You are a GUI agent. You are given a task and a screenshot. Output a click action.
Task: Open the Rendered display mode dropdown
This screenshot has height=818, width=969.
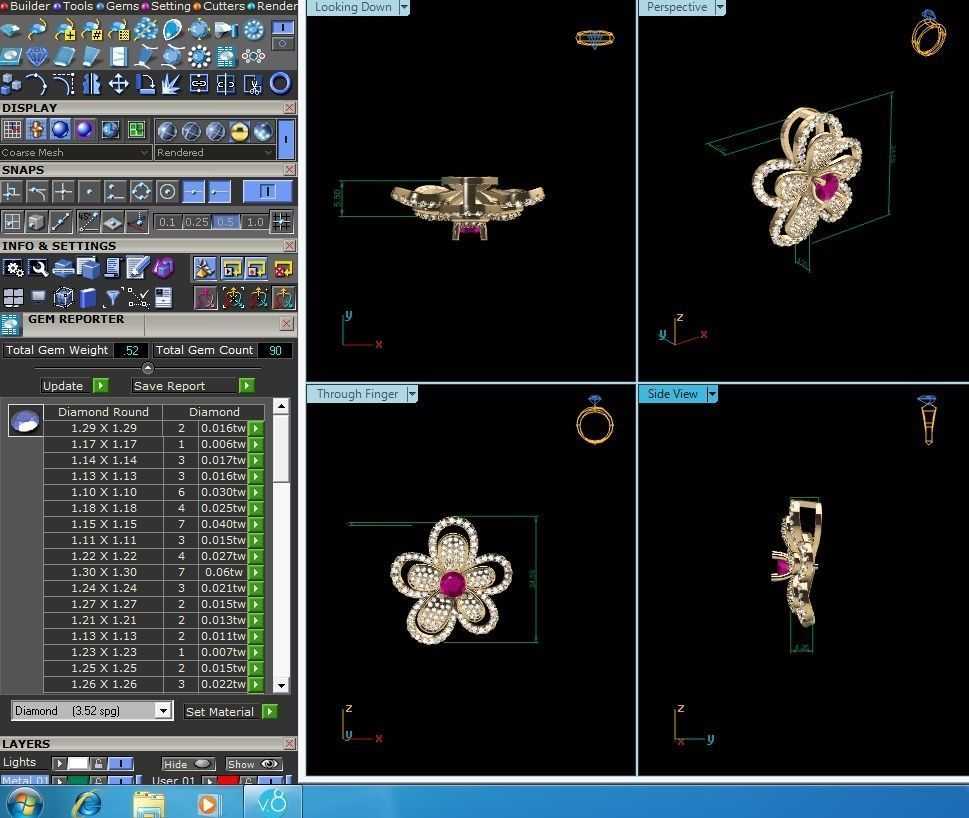pos(214,153)
